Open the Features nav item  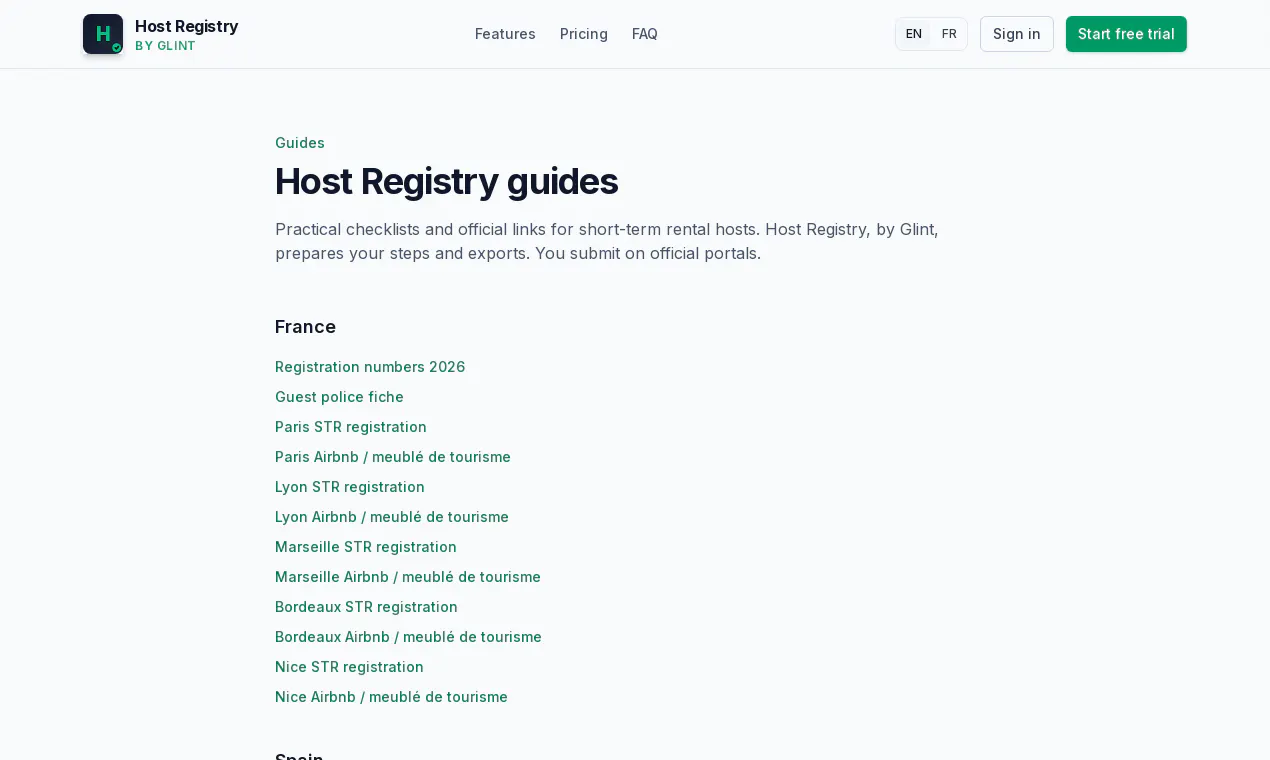click(x=505, y=34)
